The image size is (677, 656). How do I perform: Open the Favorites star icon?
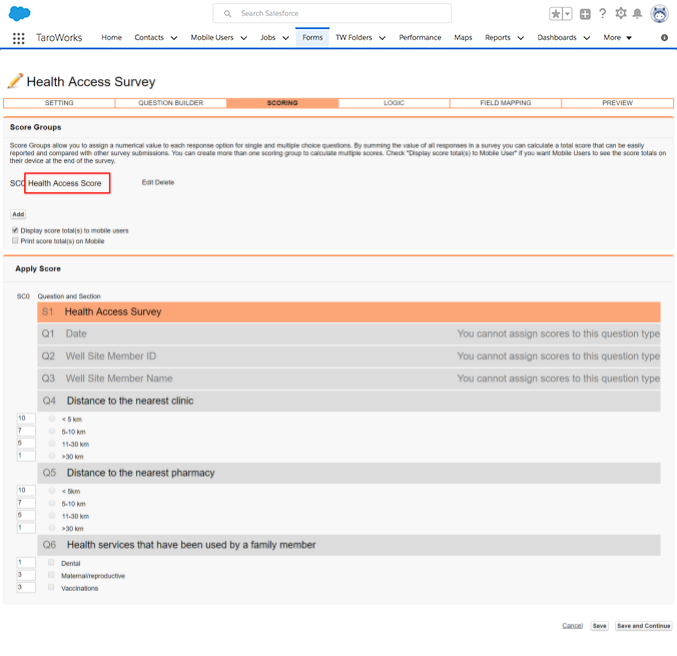click(x=556, y=14)
